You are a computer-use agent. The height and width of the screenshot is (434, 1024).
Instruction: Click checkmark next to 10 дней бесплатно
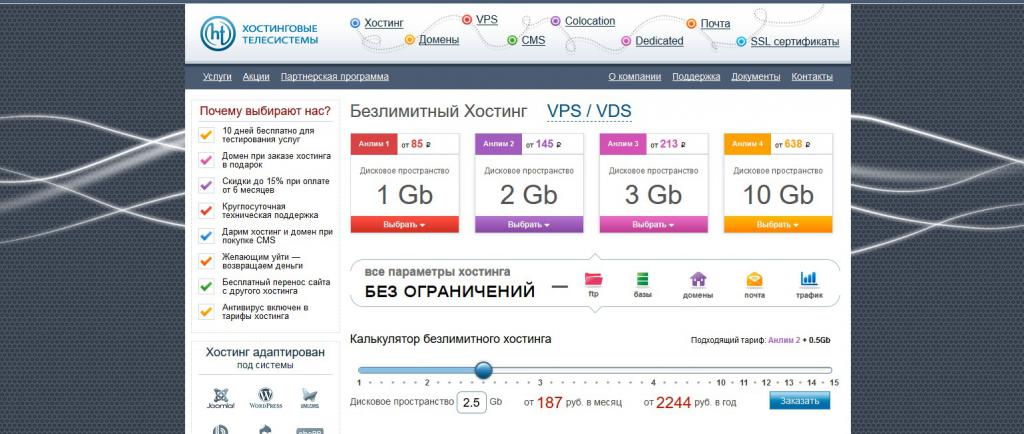coord(206,135)
